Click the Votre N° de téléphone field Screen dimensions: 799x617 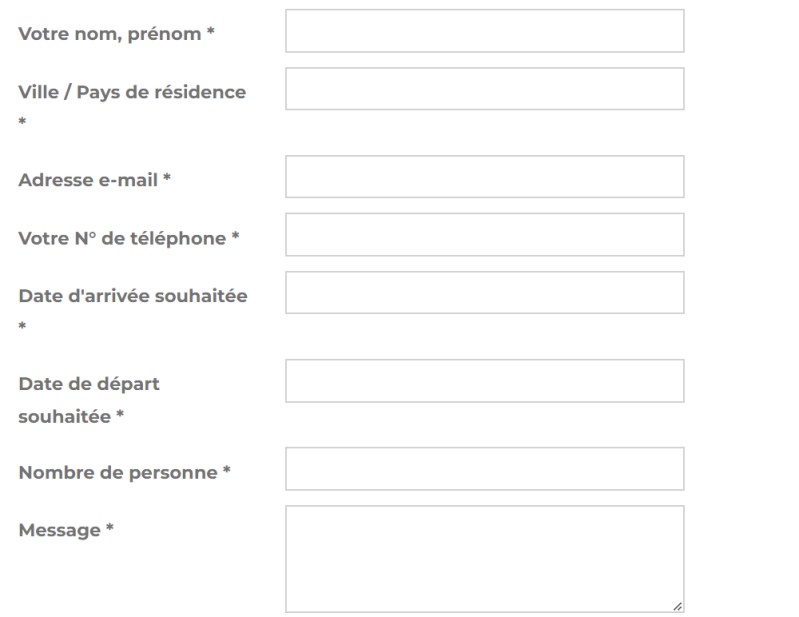484,235
